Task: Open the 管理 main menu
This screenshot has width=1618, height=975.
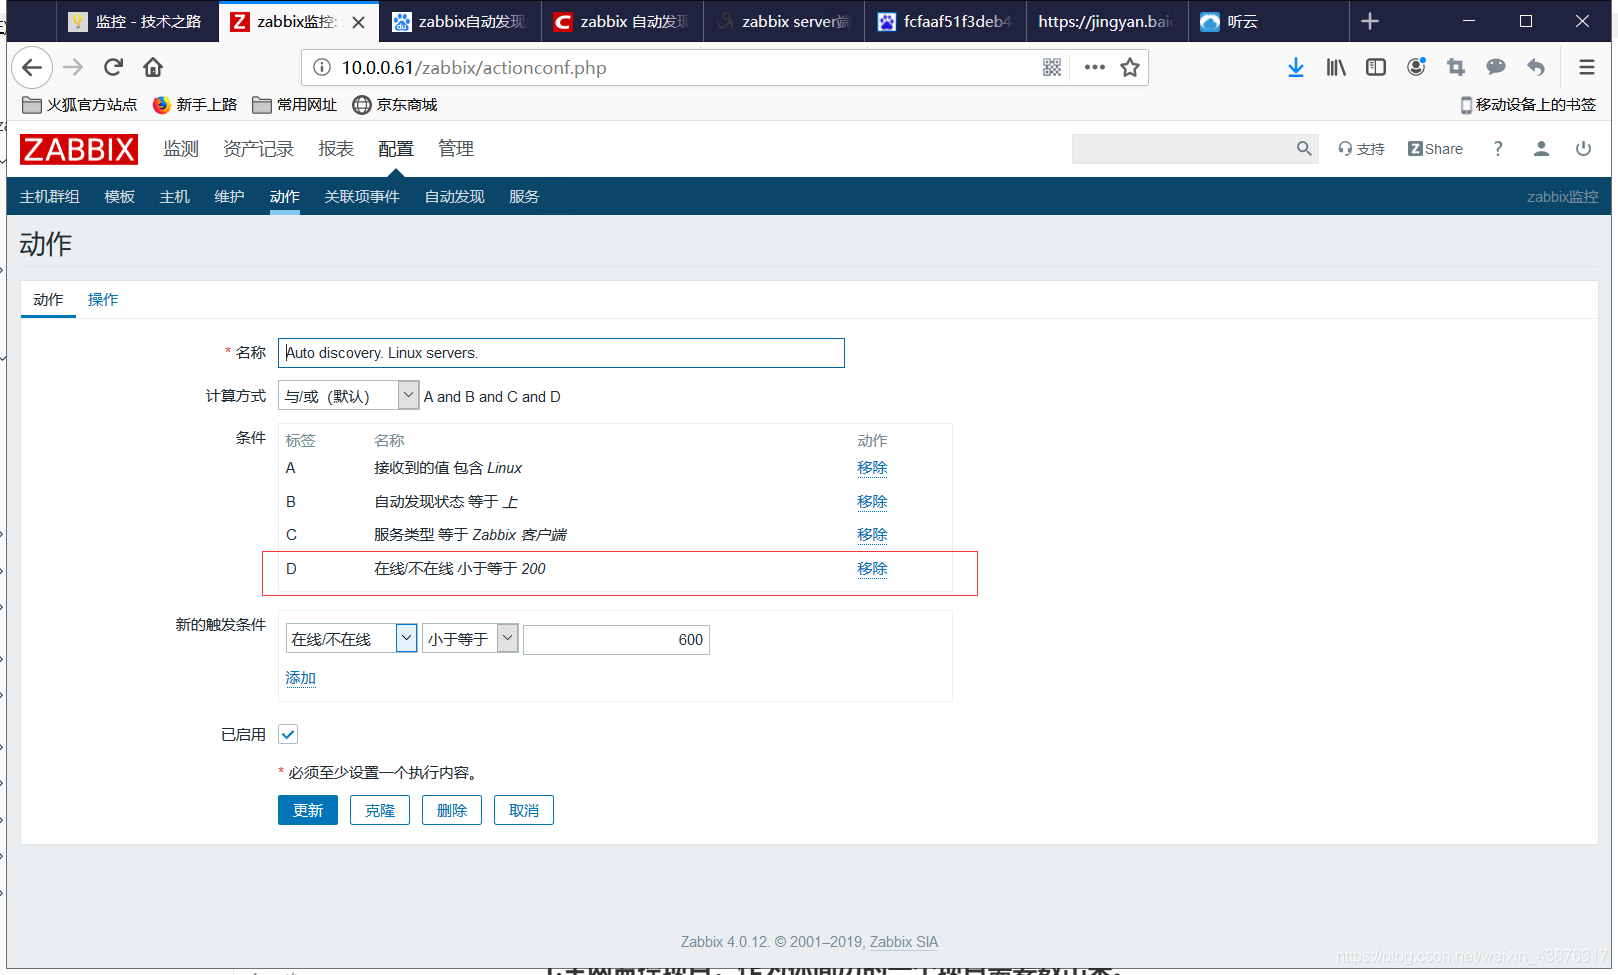Action: point(456,148)
